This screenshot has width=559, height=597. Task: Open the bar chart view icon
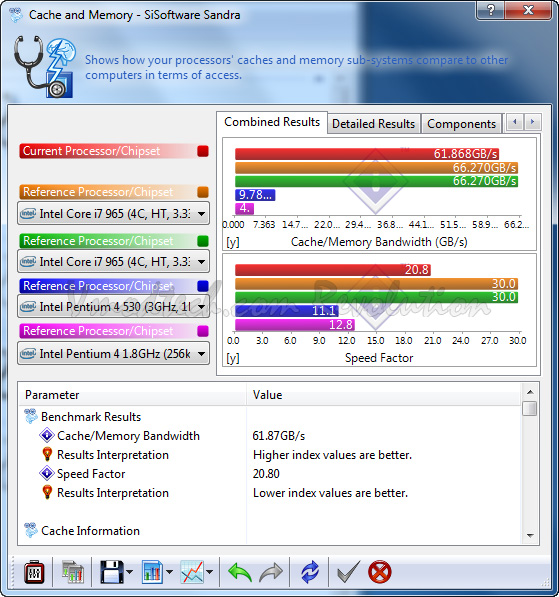(x=152, y=572)
